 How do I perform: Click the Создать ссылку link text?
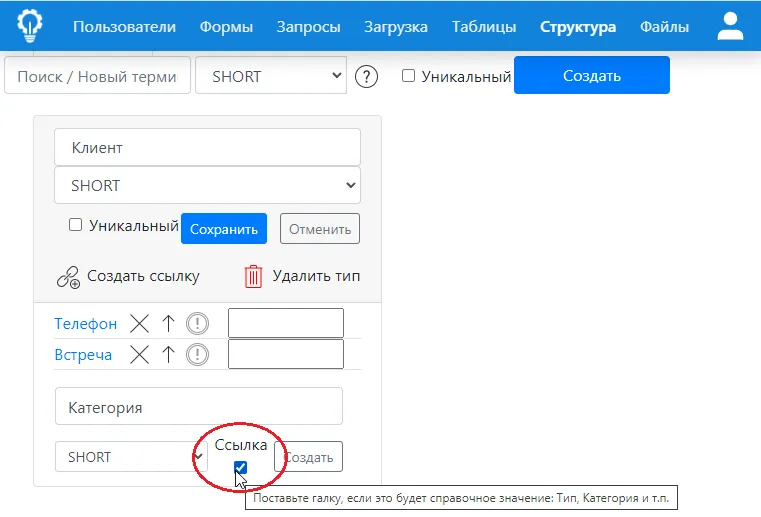coord(143,276)
